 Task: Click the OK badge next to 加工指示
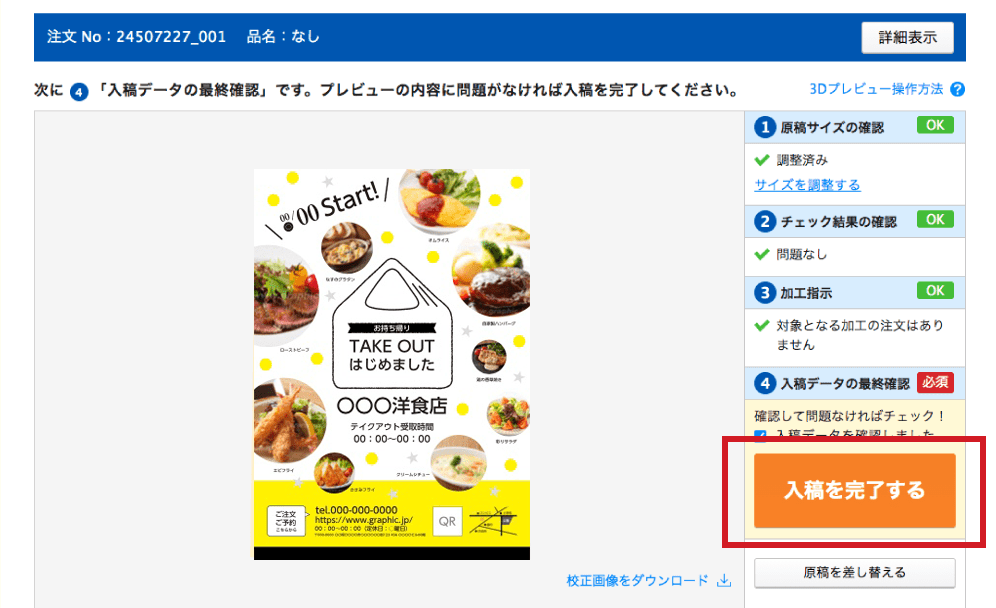tap(935, 290)
